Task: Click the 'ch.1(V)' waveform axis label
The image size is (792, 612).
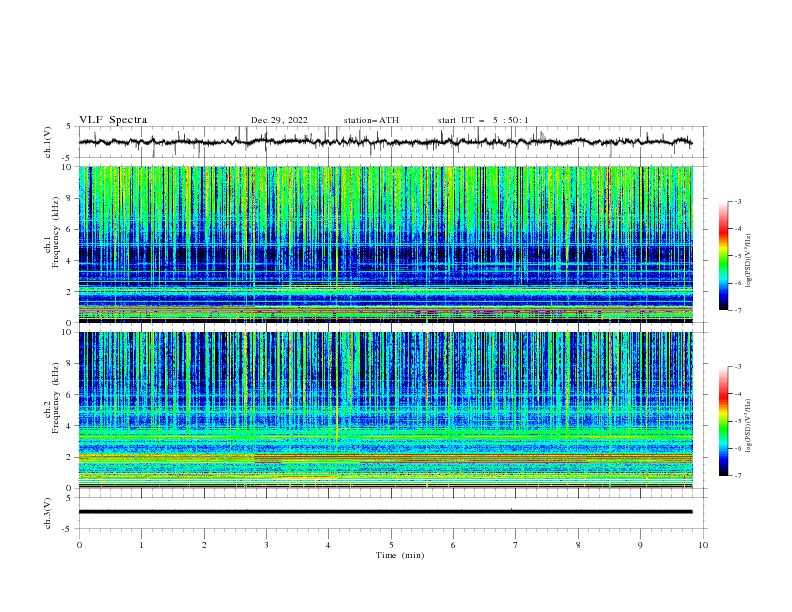Action: click(48, 142)
